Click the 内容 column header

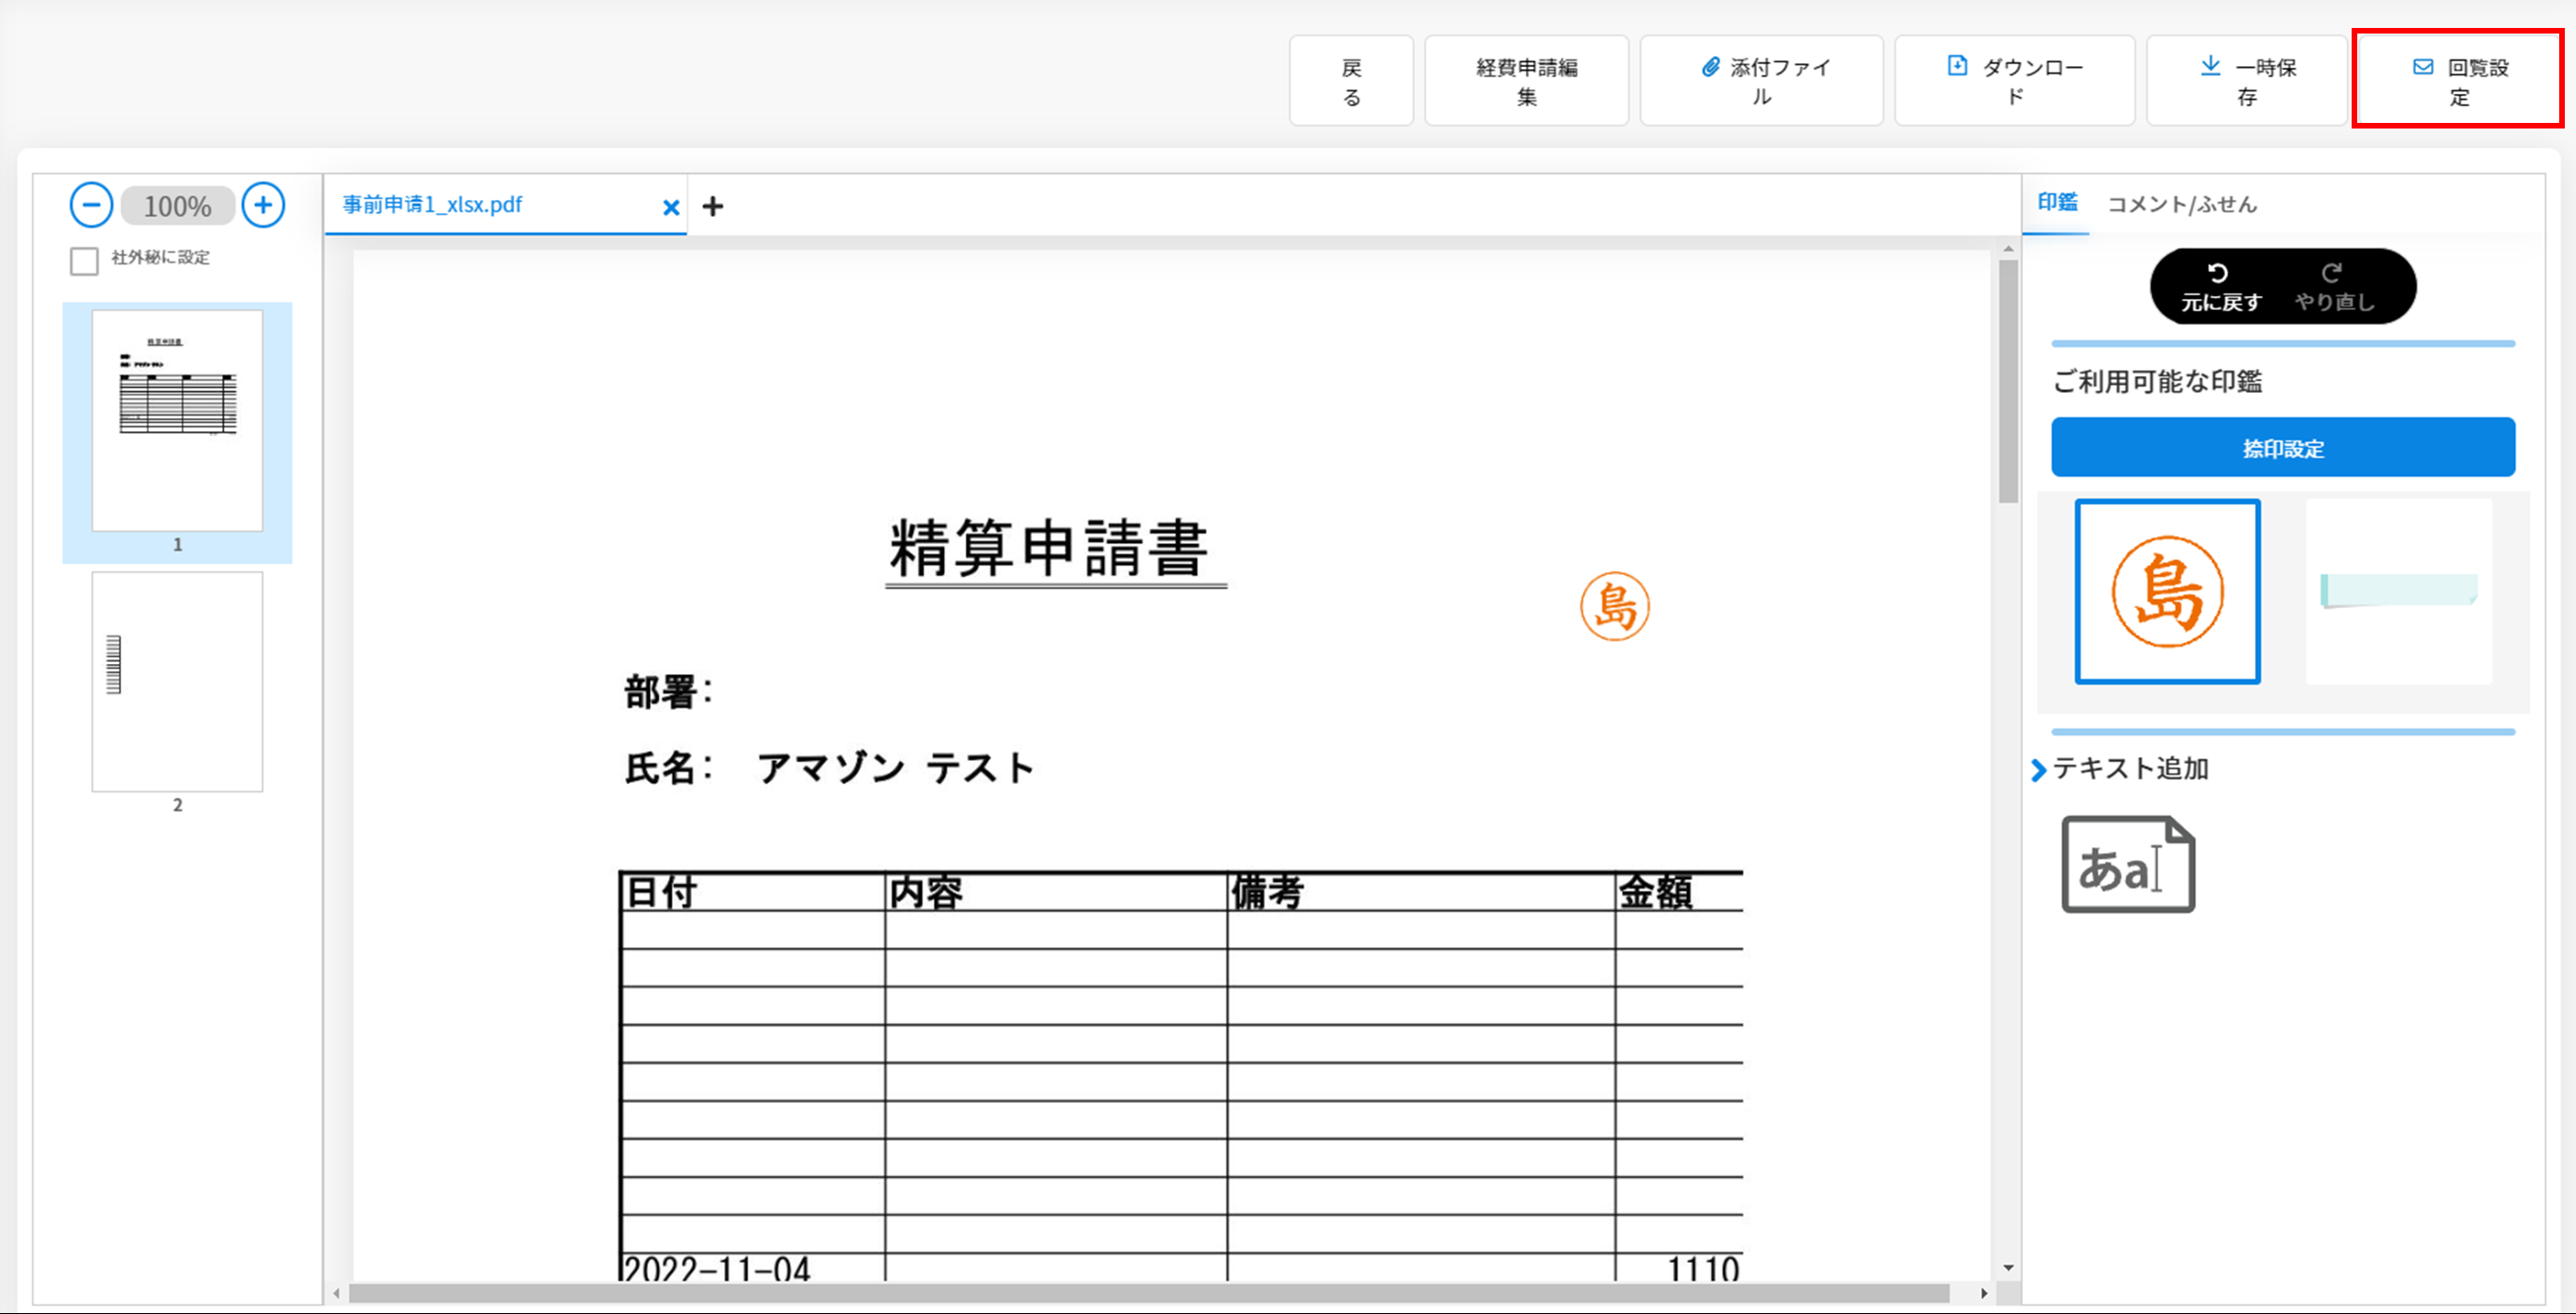click(926, 892)
